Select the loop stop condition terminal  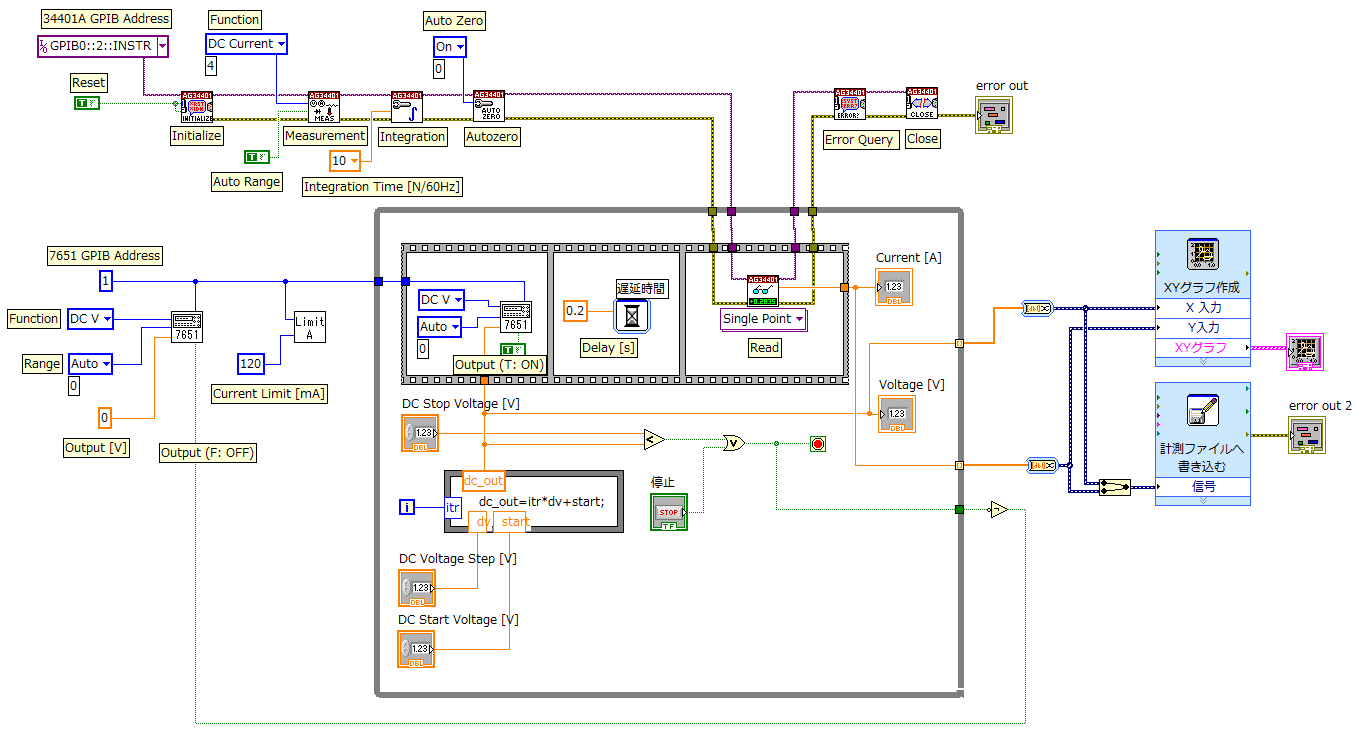(x=818, y=443)
